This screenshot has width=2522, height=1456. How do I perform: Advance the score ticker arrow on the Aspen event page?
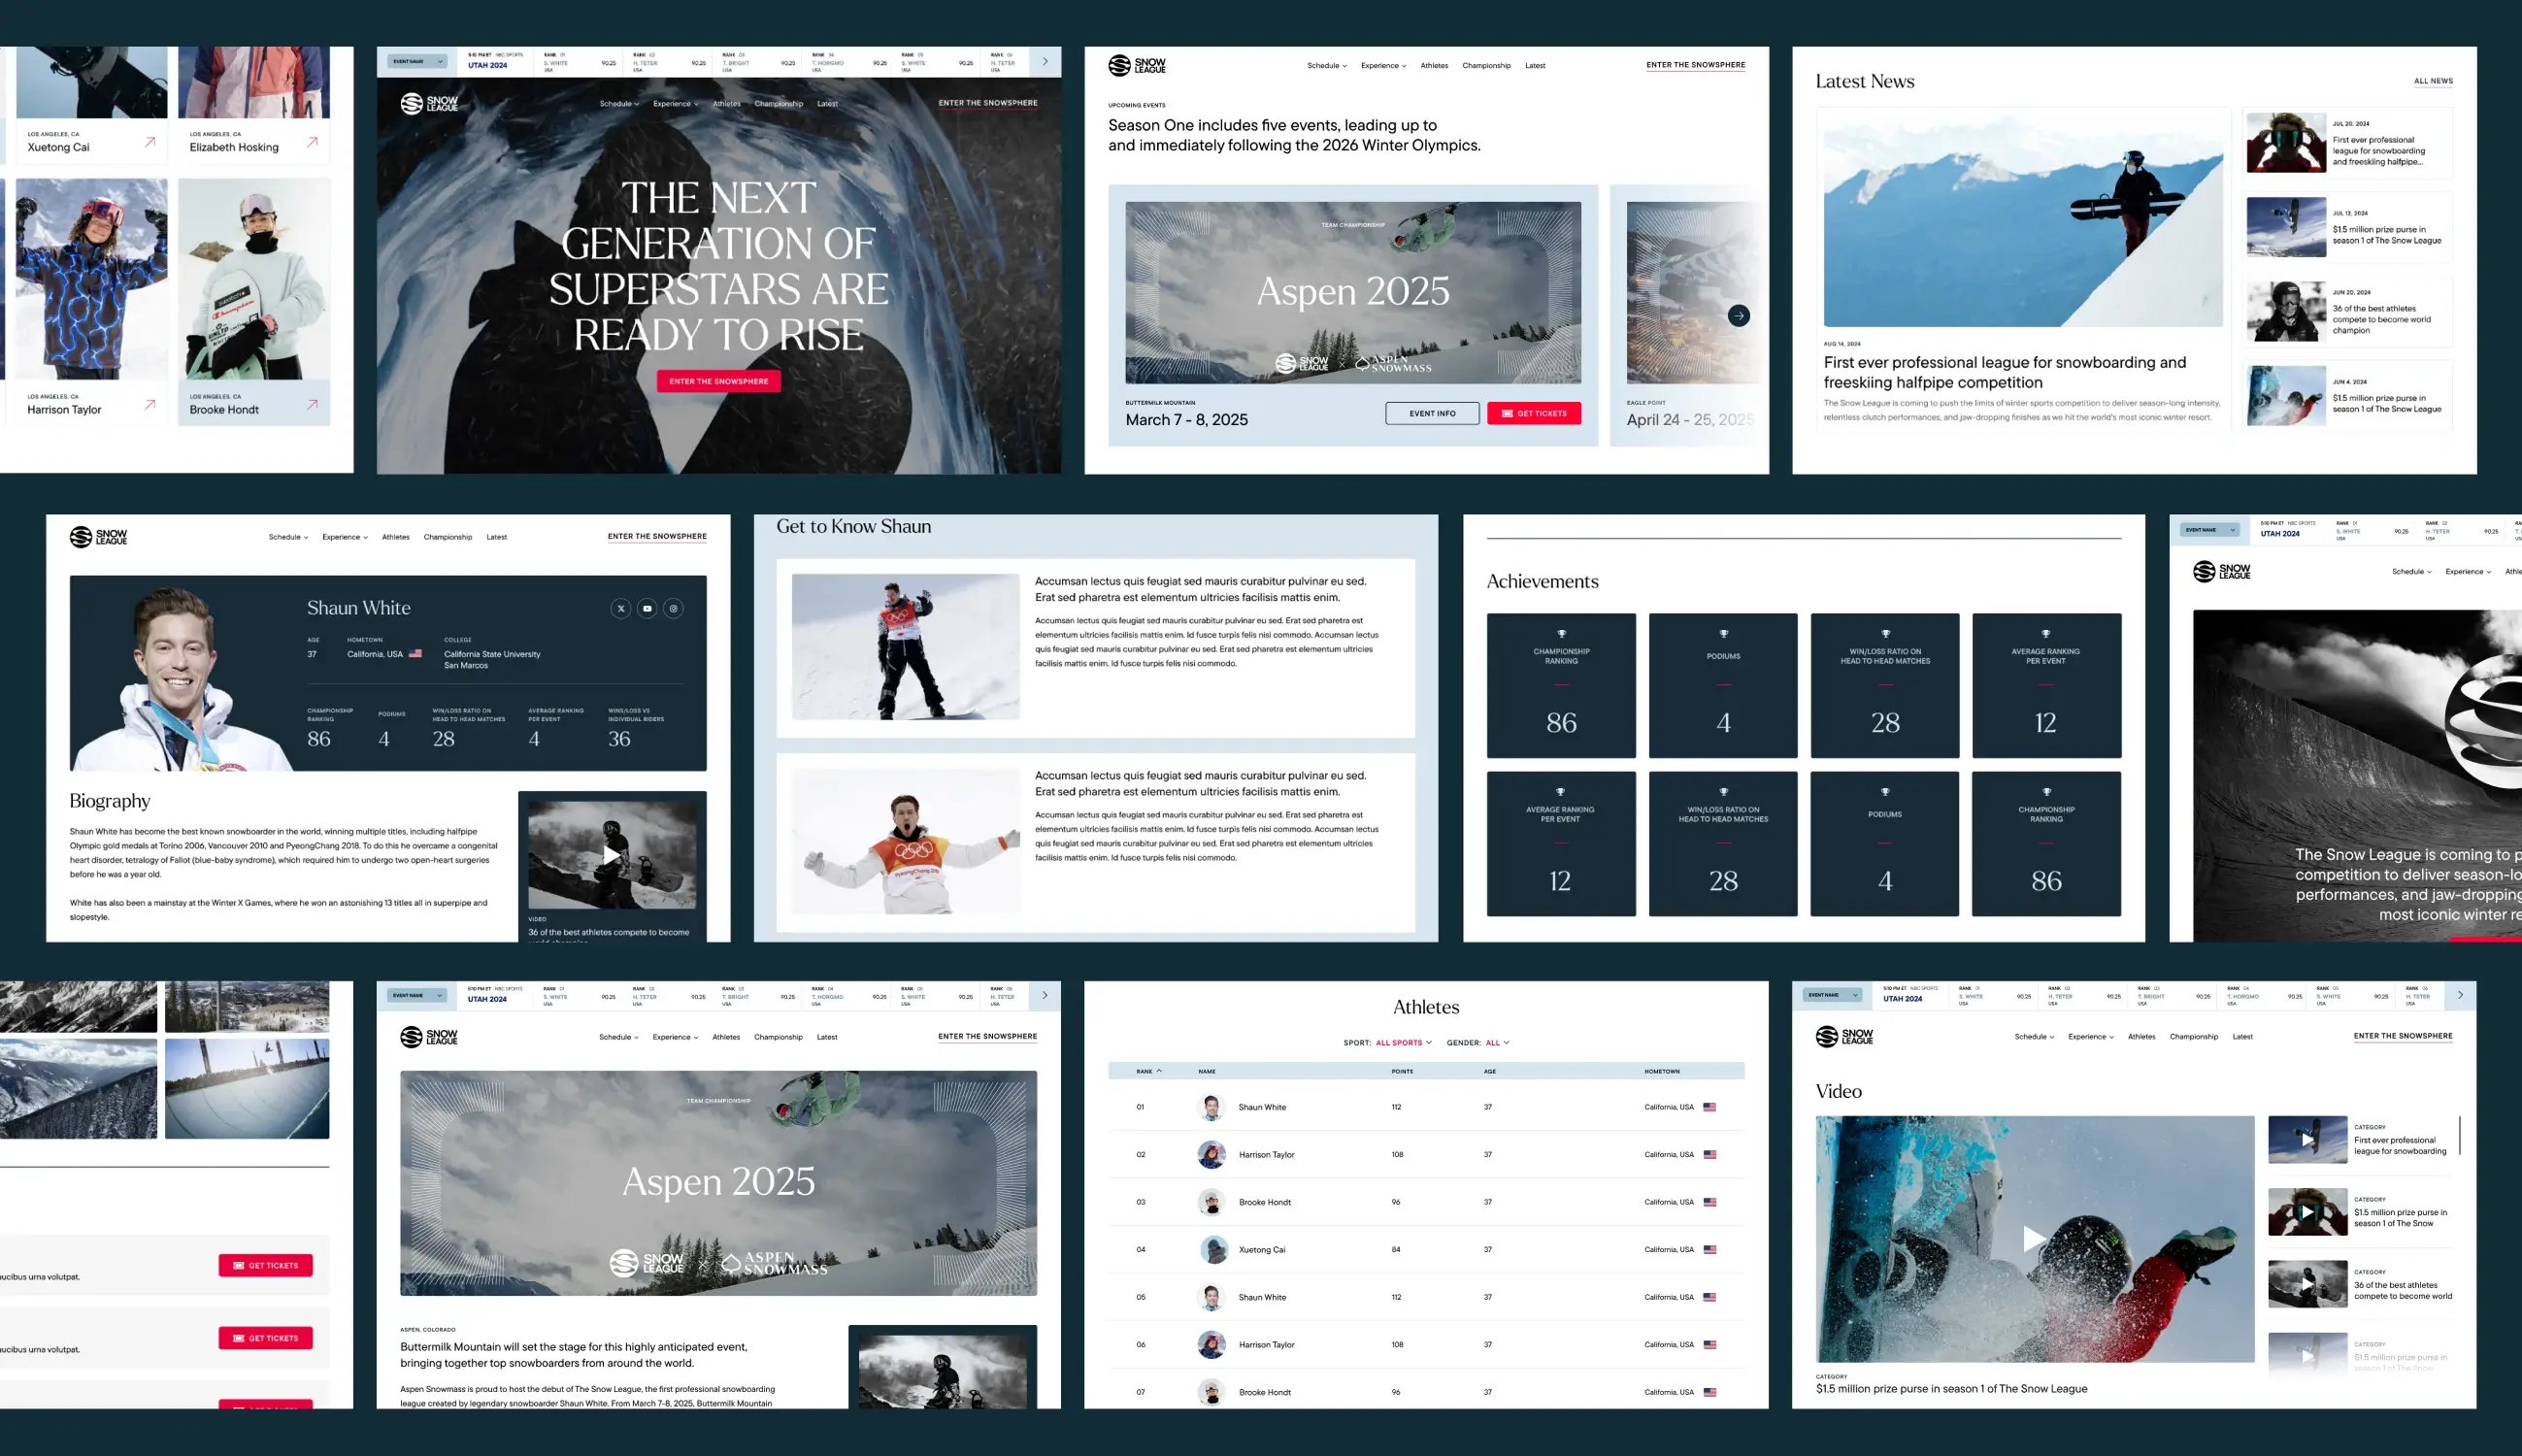(x=1045, y=995)
